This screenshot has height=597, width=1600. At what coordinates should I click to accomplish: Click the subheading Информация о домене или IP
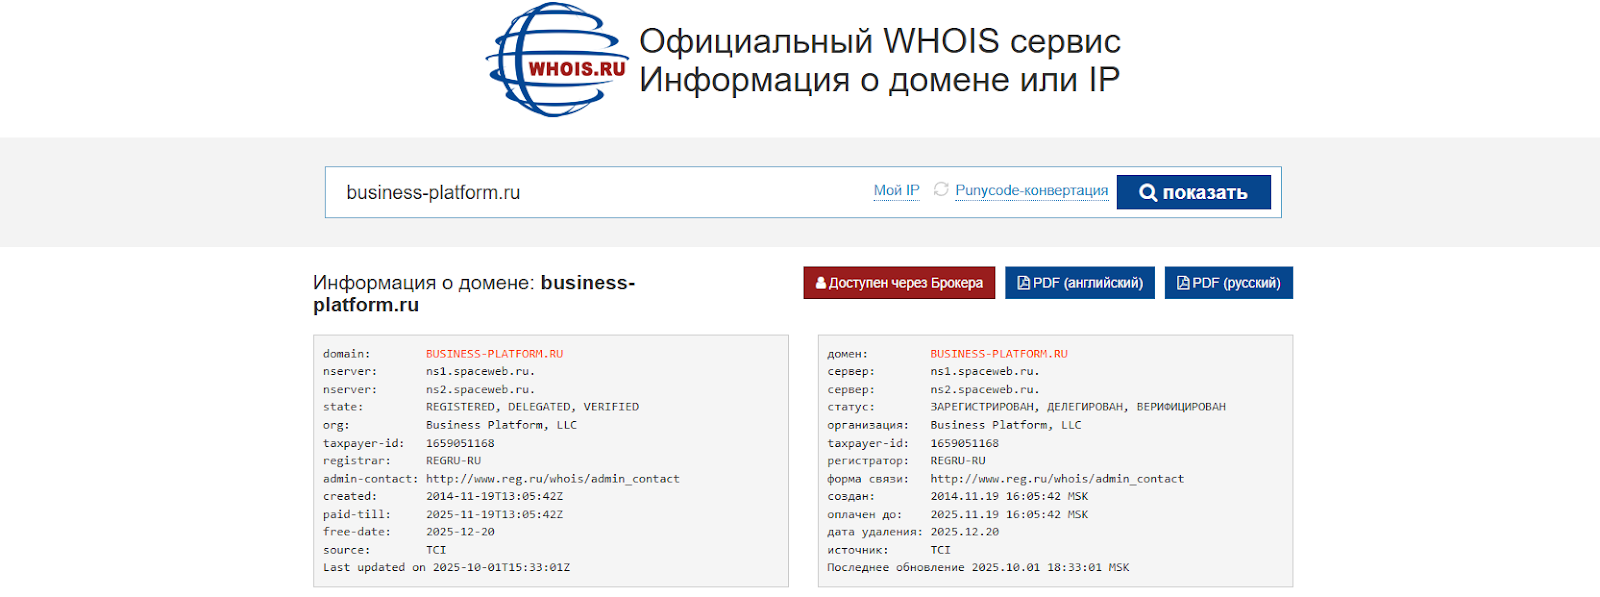[880, 79]
